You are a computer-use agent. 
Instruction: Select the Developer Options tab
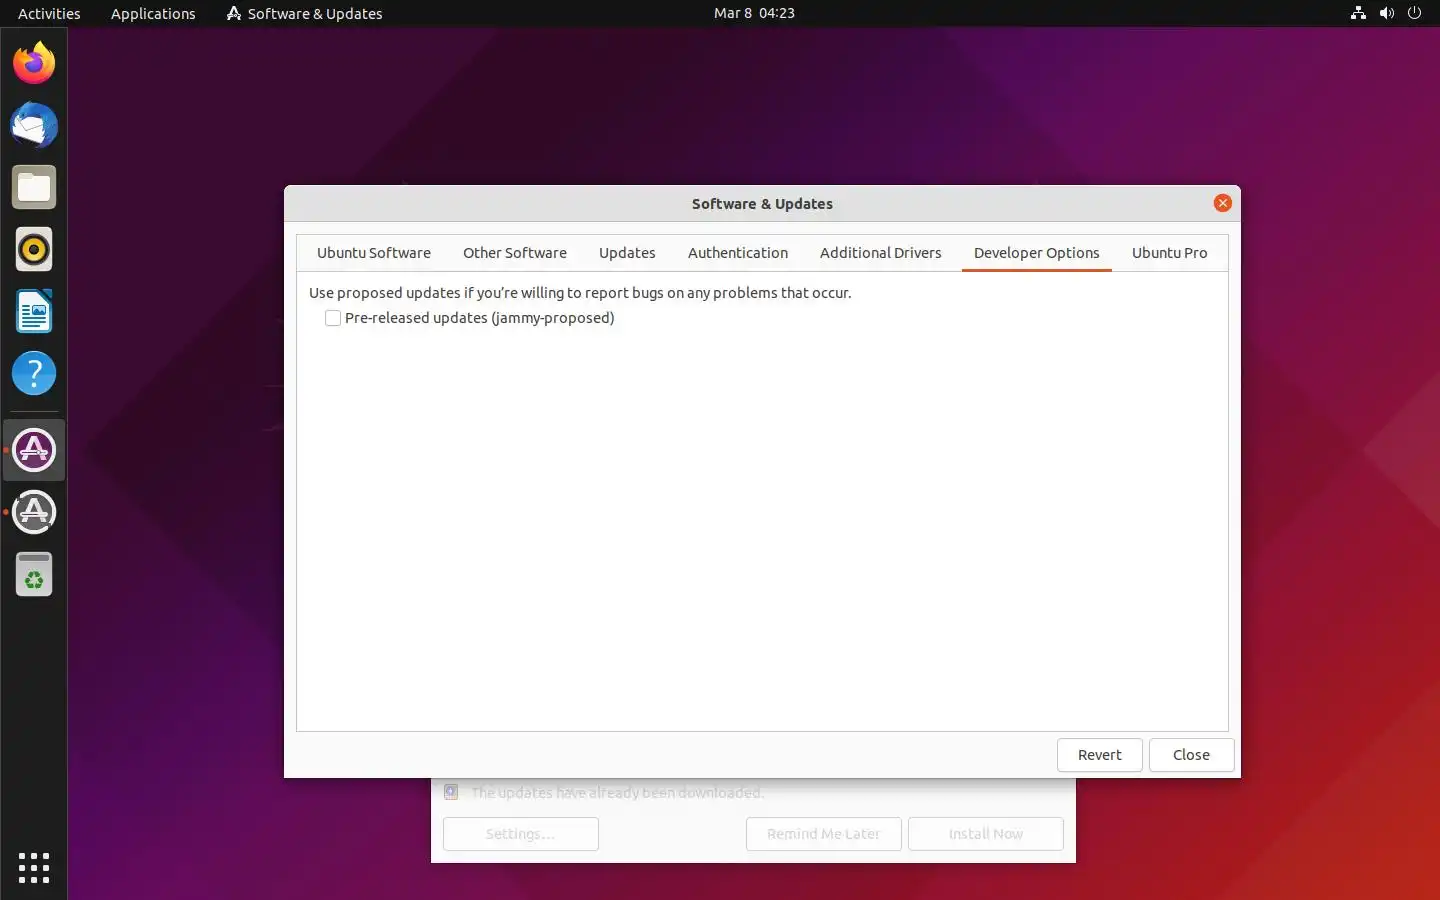[x=1037, y=253]
